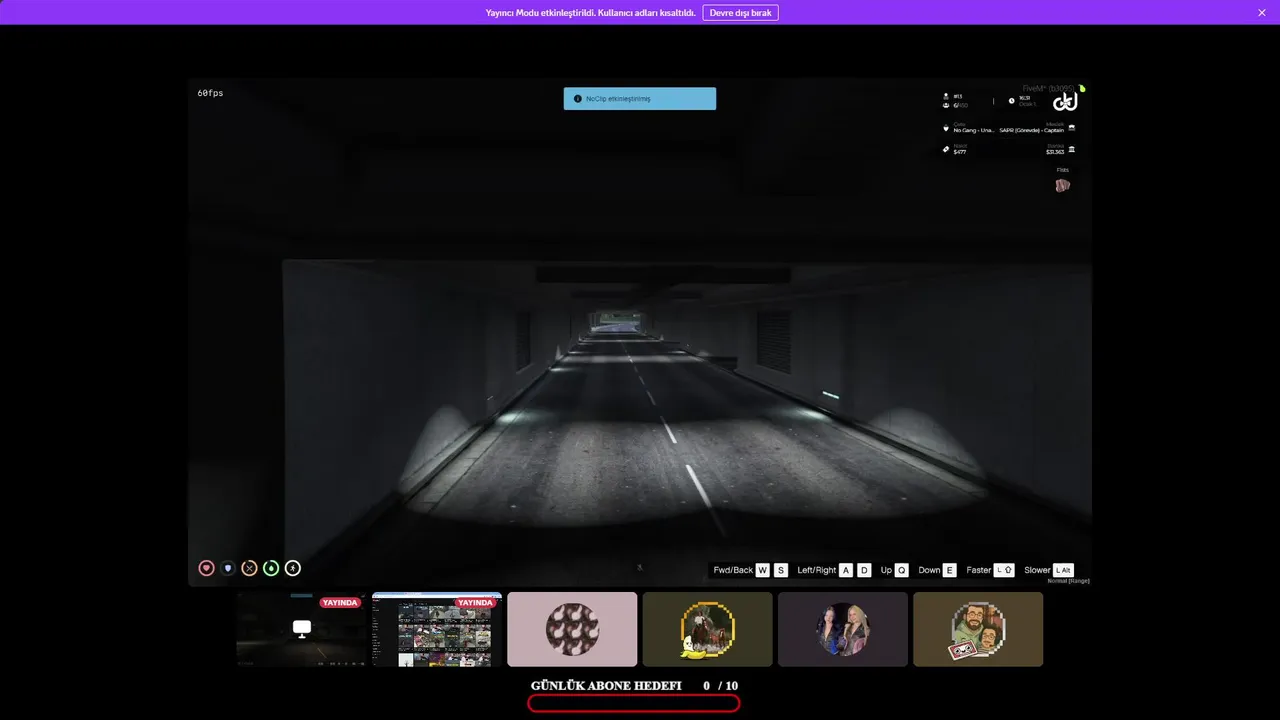Click the W key hint
The image size is (1280, 720).
click(x=763, y=570)
